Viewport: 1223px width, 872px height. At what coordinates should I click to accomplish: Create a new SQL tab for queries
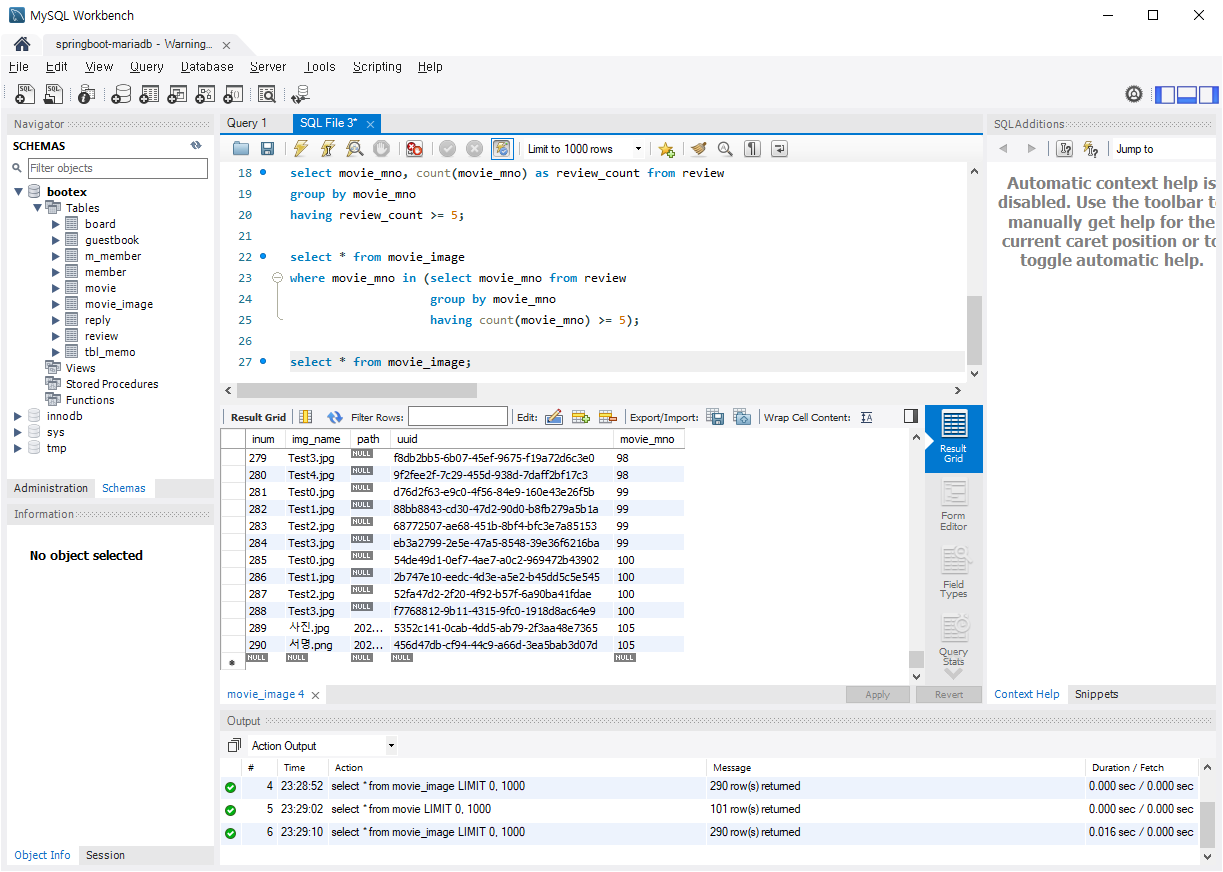26,94
